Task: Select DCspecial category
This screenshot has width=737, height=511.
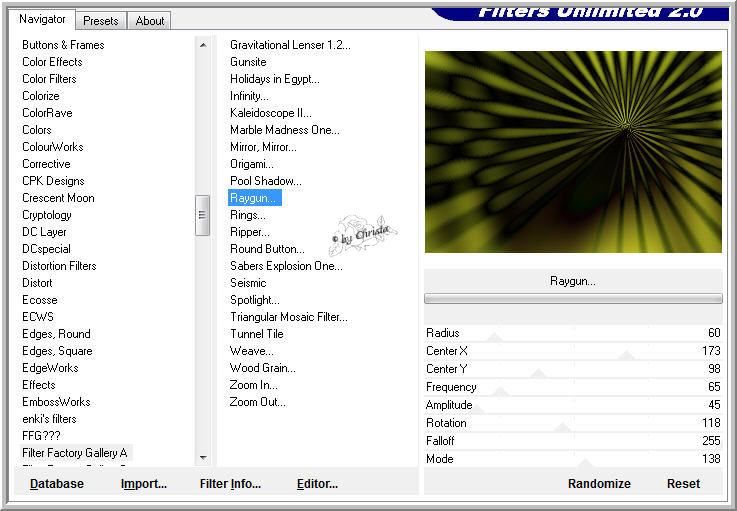Action: 46,249
